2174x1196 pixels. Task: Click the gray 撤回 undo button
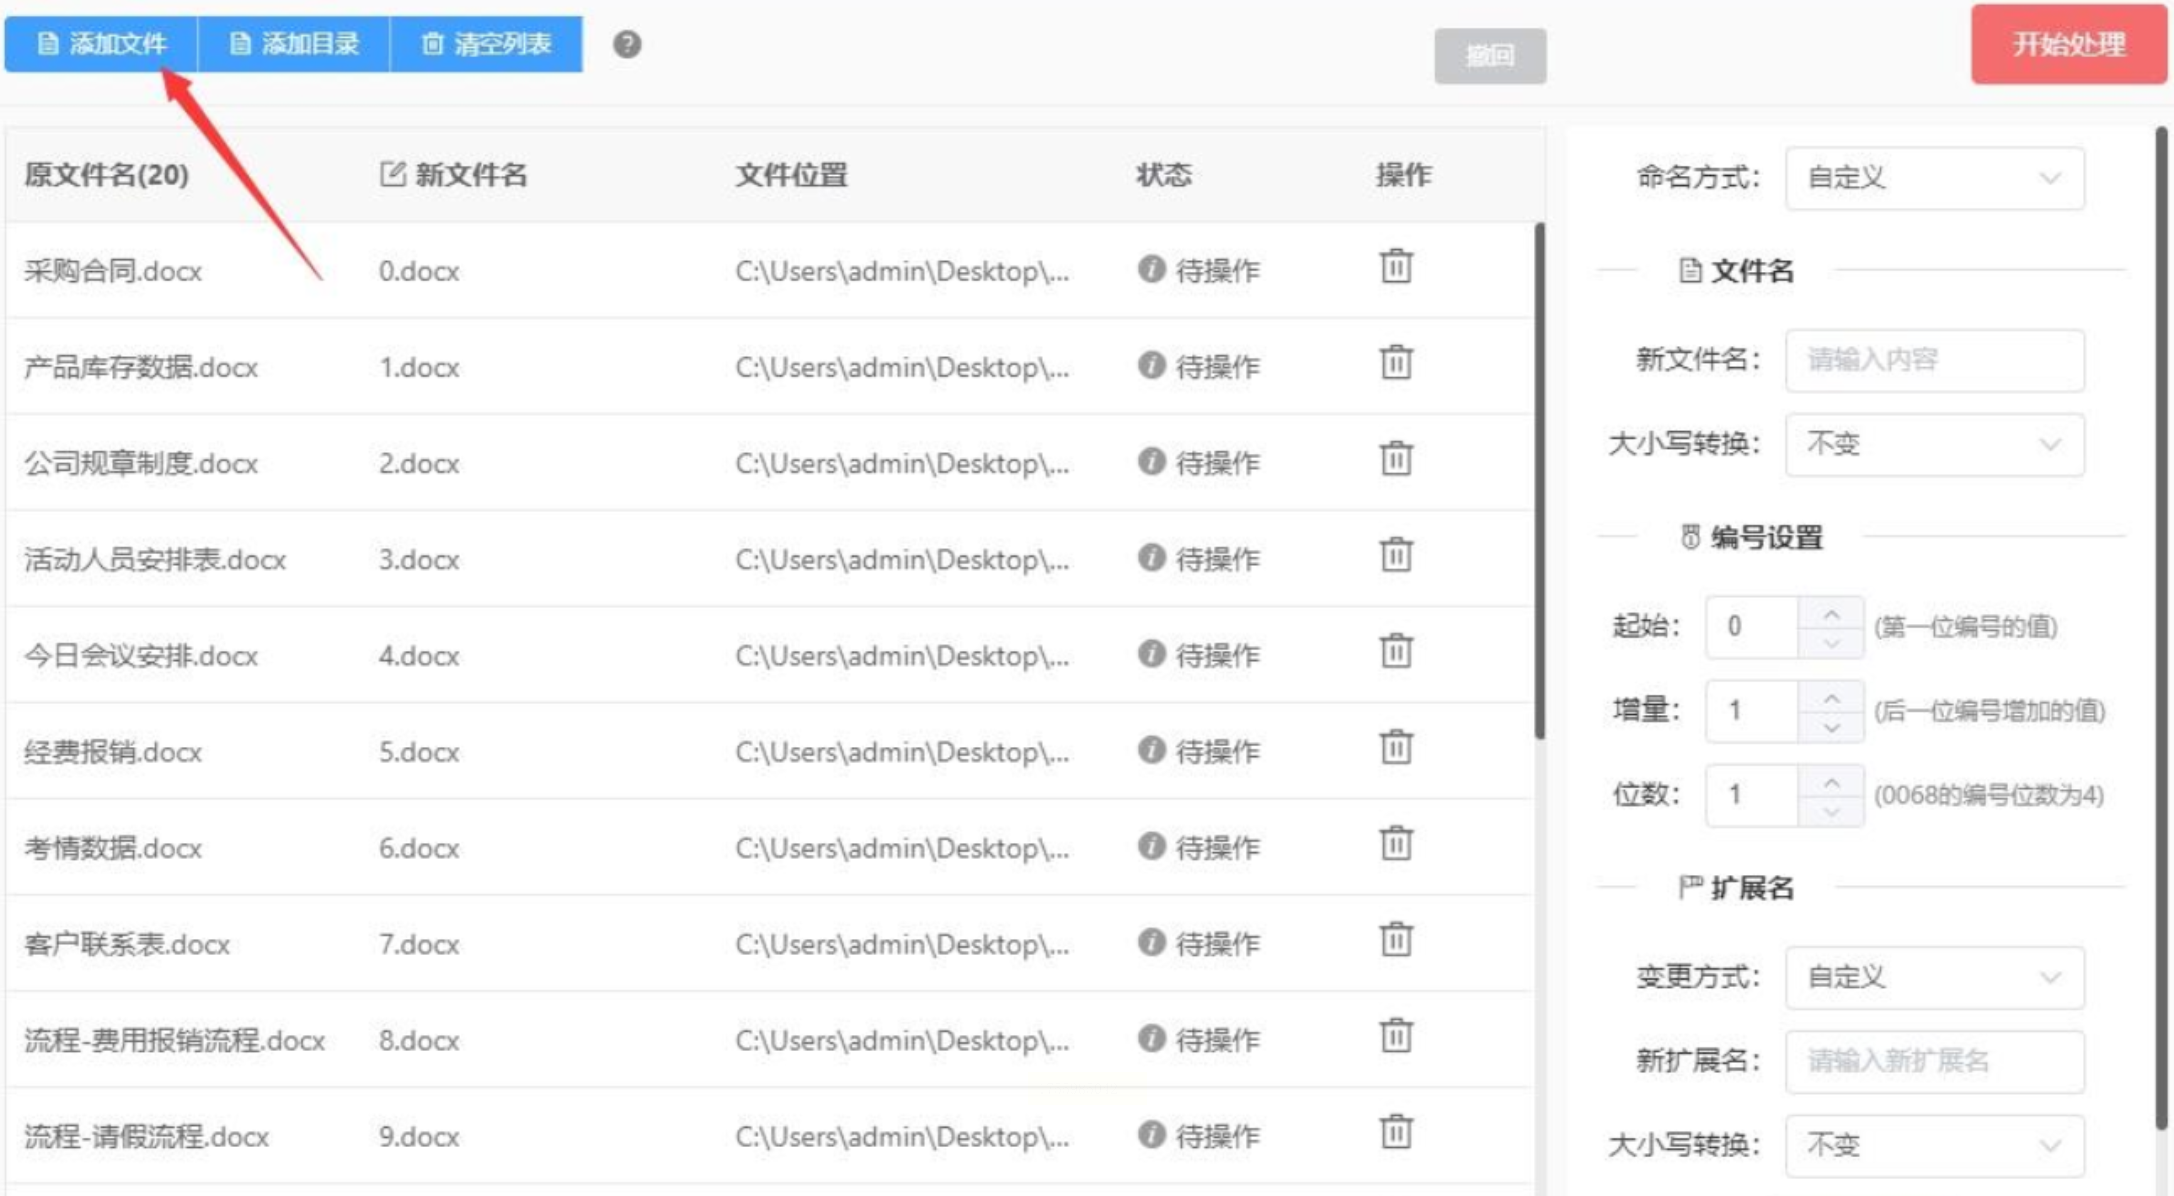[x=1490, y=56]
